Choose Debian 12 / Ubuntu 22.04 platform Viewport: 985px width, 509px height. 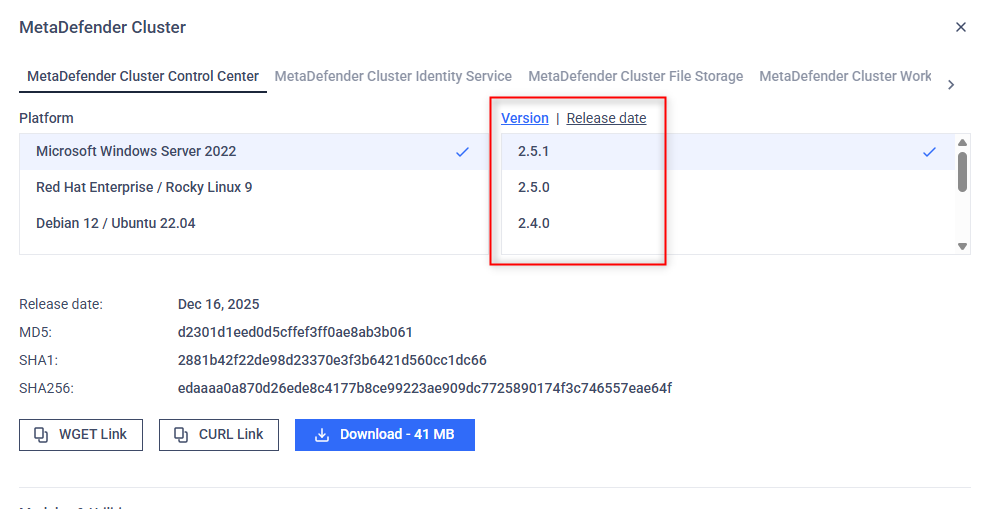click(x=254, y=223)
